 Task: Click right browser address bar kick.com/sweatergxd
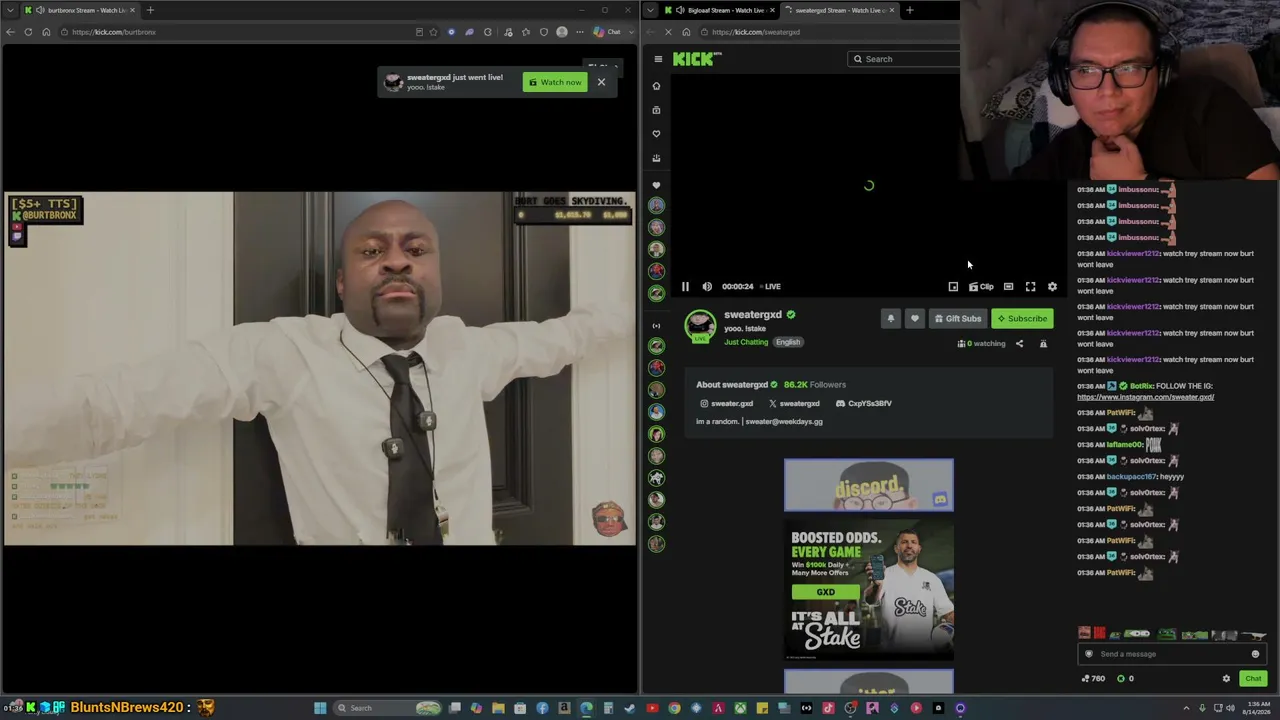point(830,32)
